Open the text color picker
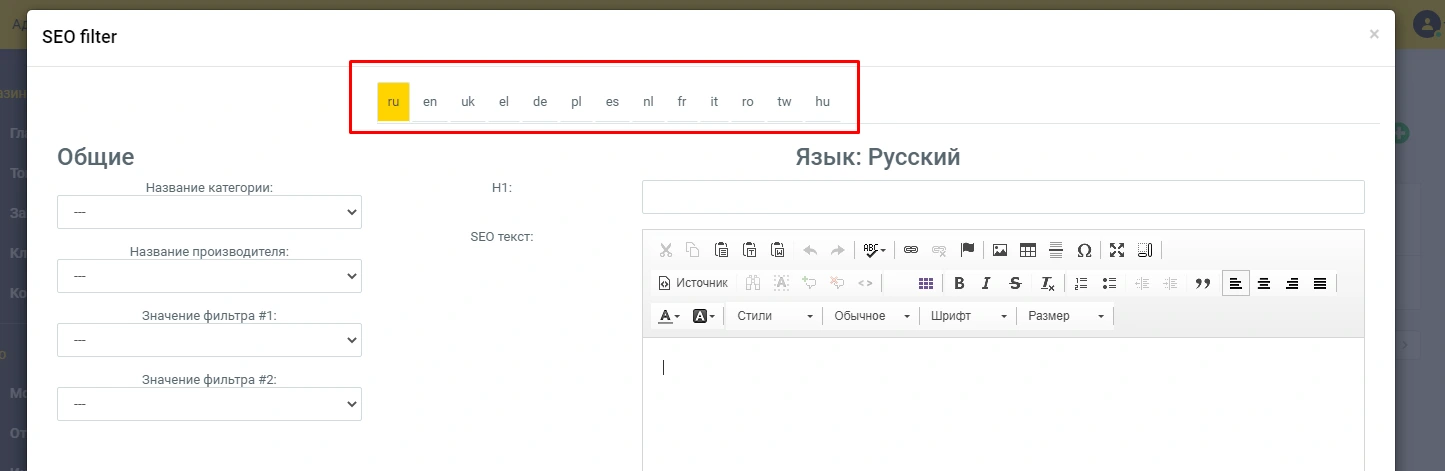This screenshot has height=471, width=1445. point(669,316)
